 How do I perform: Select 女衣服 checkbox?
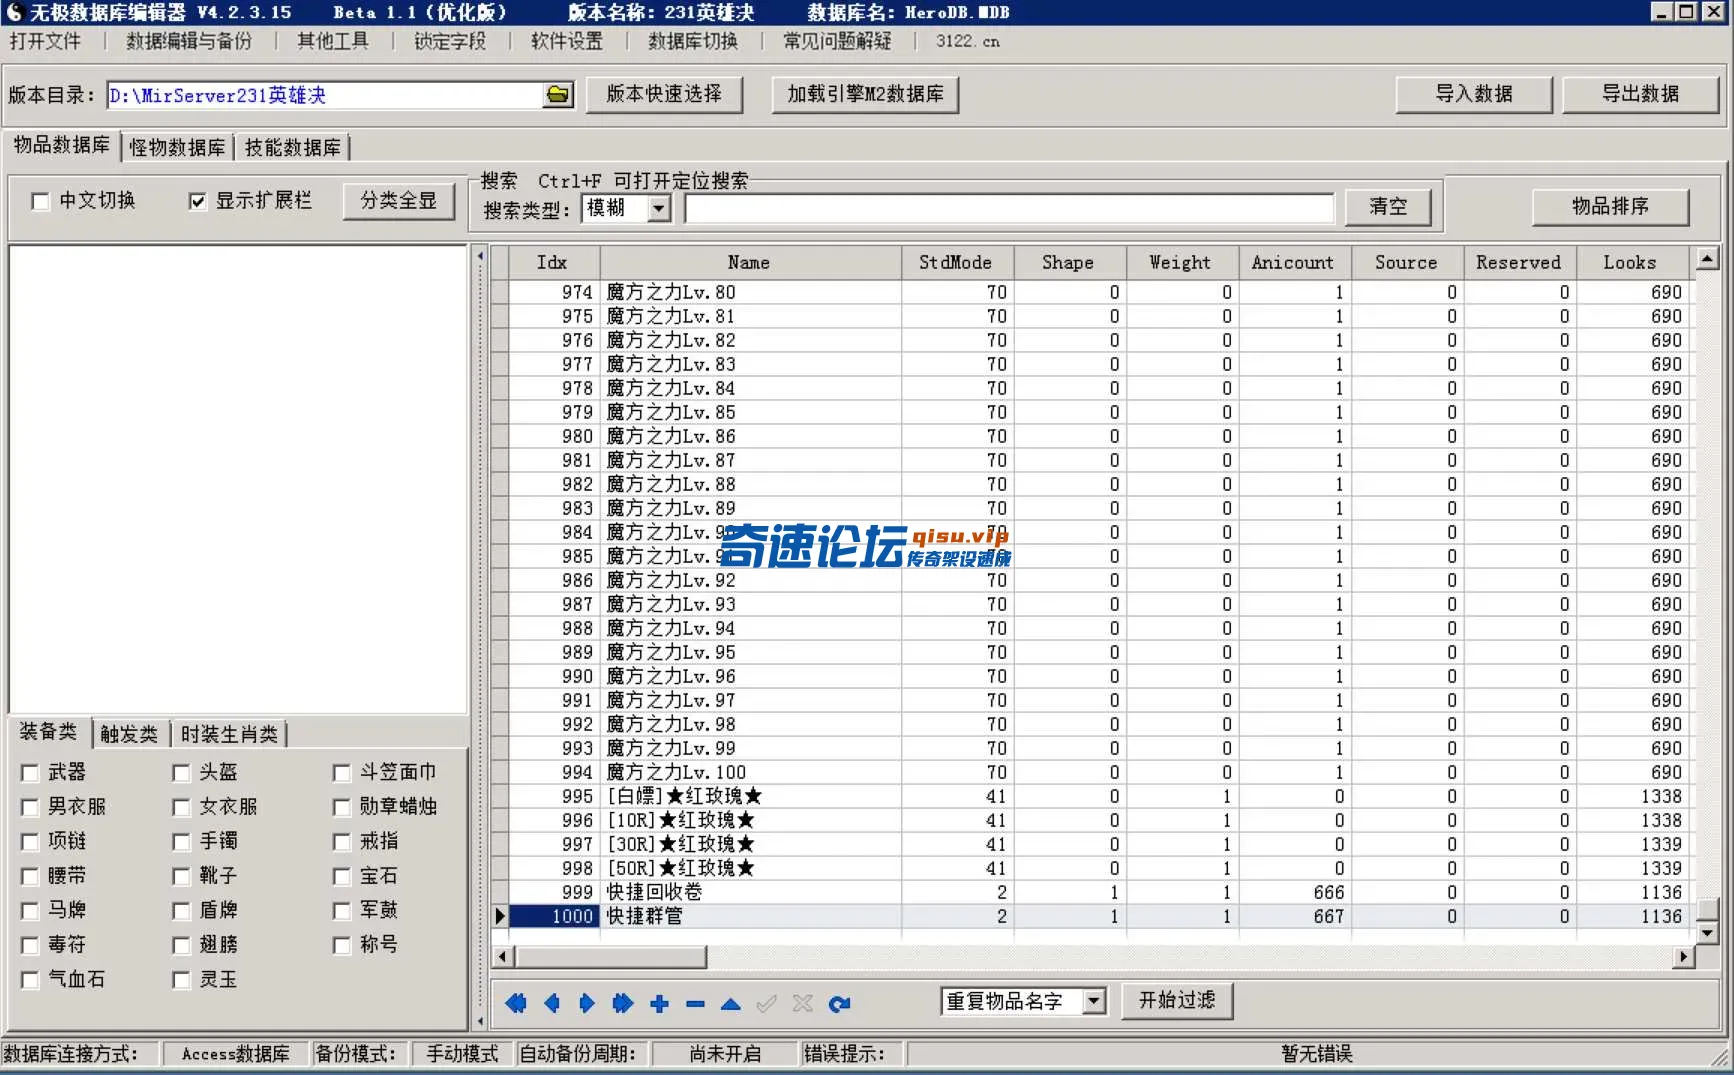tap(181, 807)
